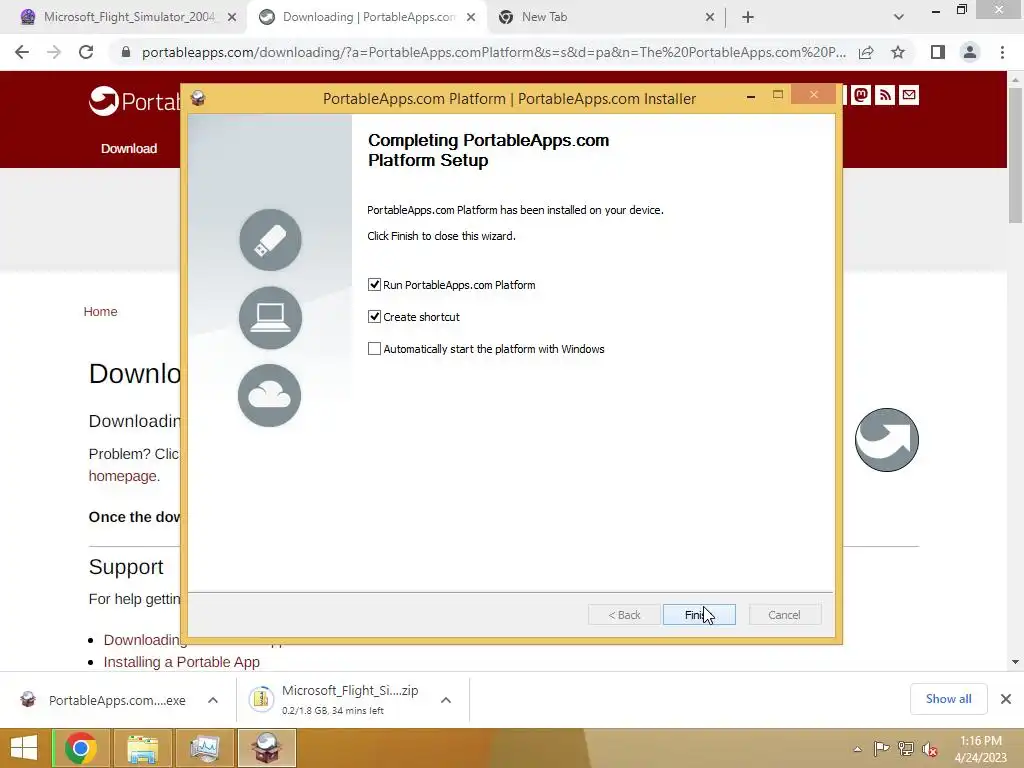
Task: Click the PortableApps installer taskbar icon
Action: pyautogui.click(x=266, y=748)
